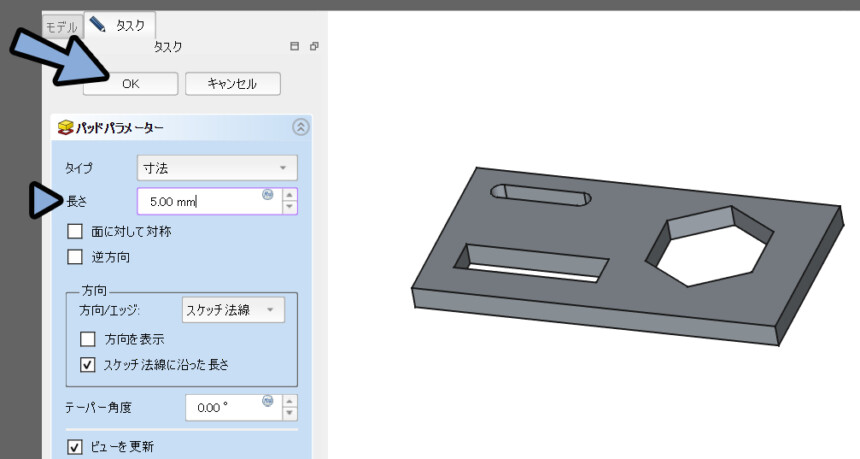Click the task panel float/undock icon

(314, 47)
